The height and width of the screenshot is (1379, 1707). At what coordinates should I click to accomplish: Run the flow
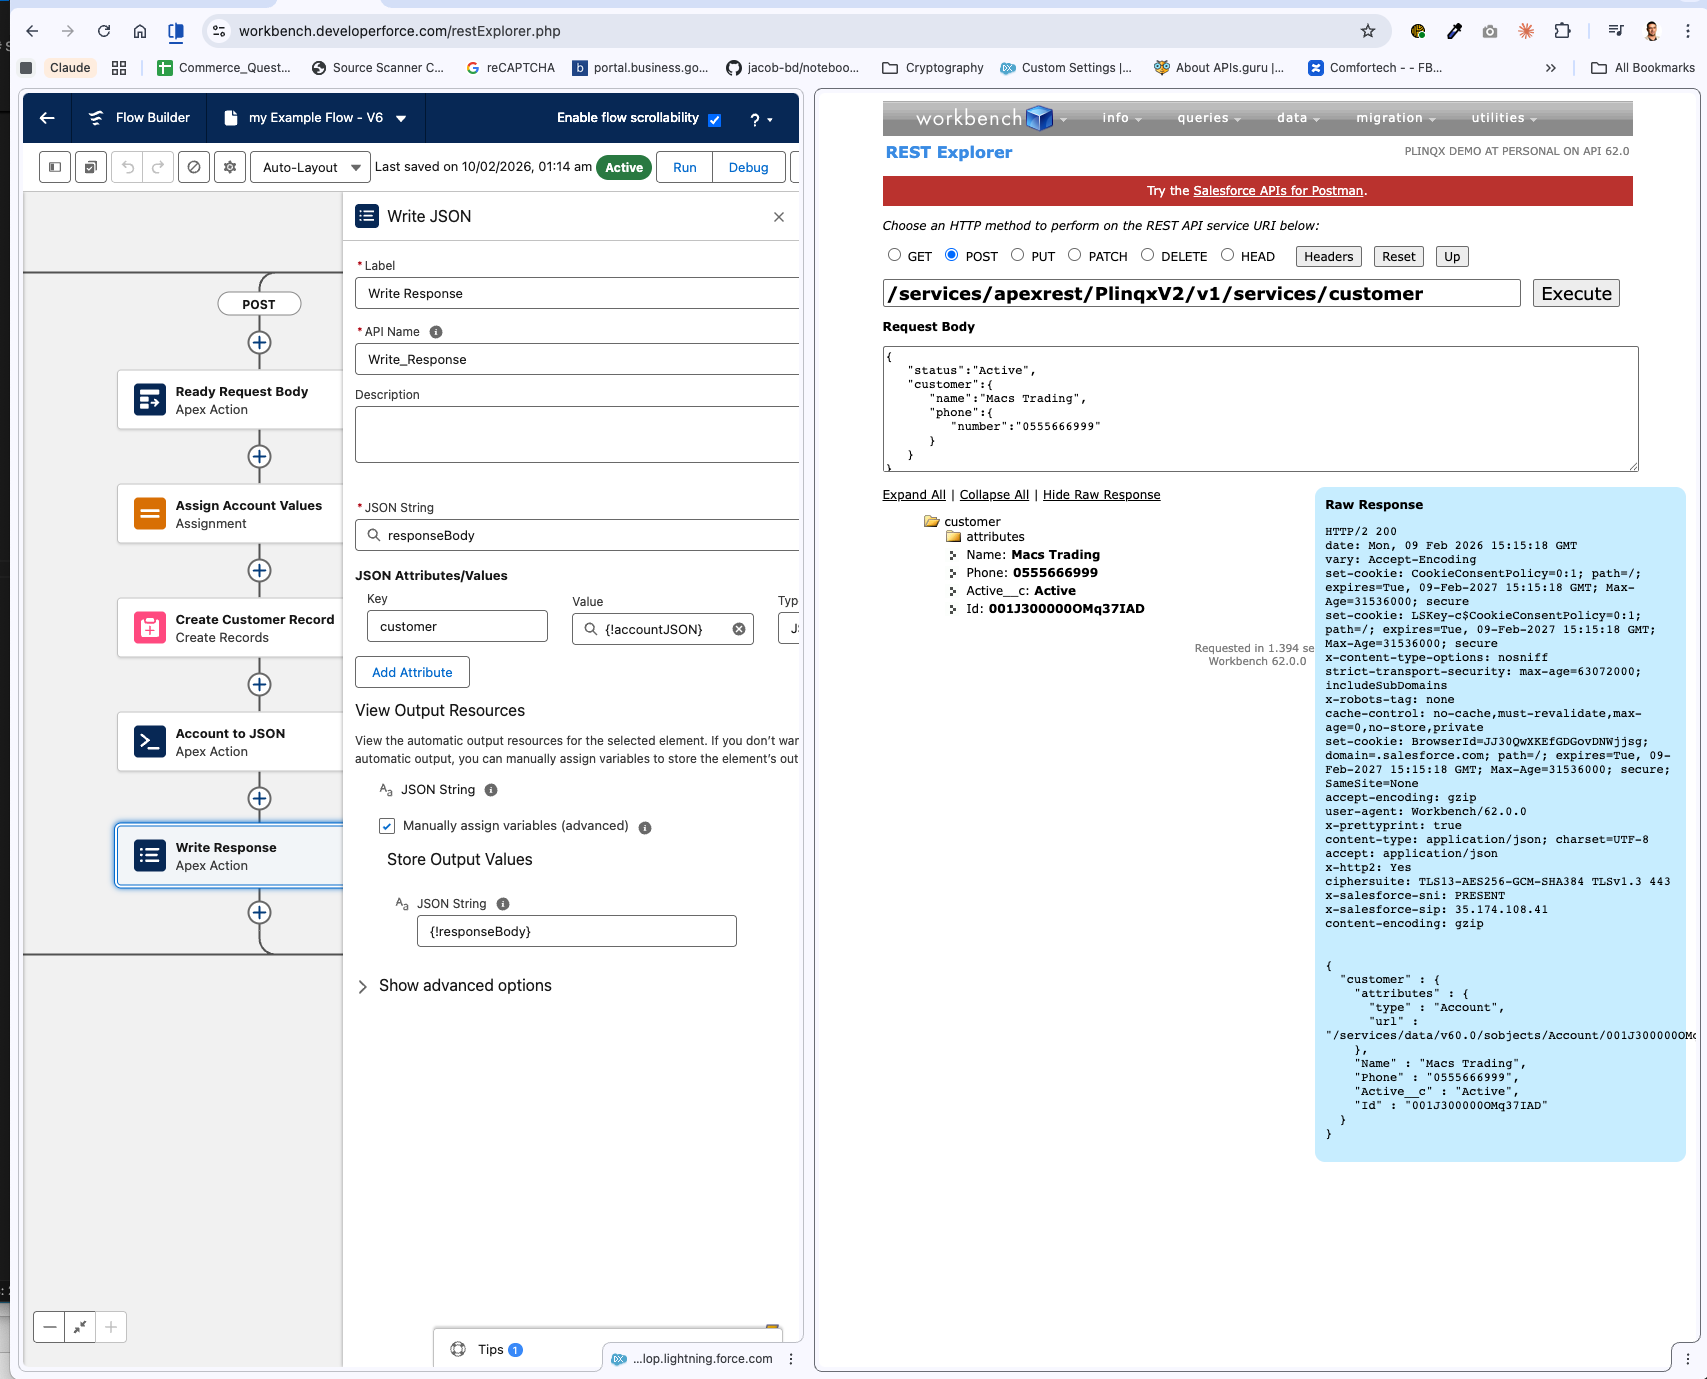685,167
